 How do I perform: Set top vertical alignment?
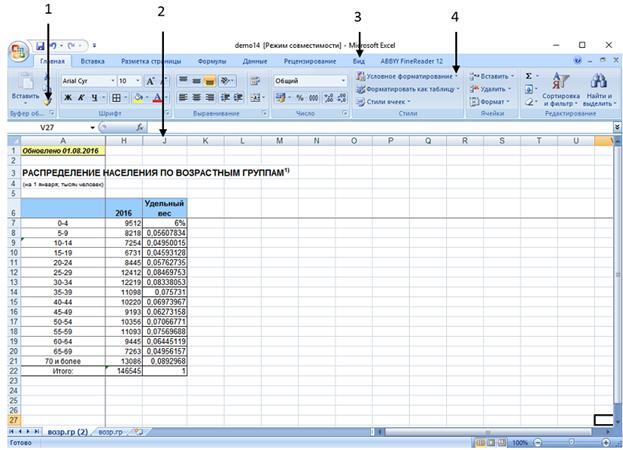[183, 81]
